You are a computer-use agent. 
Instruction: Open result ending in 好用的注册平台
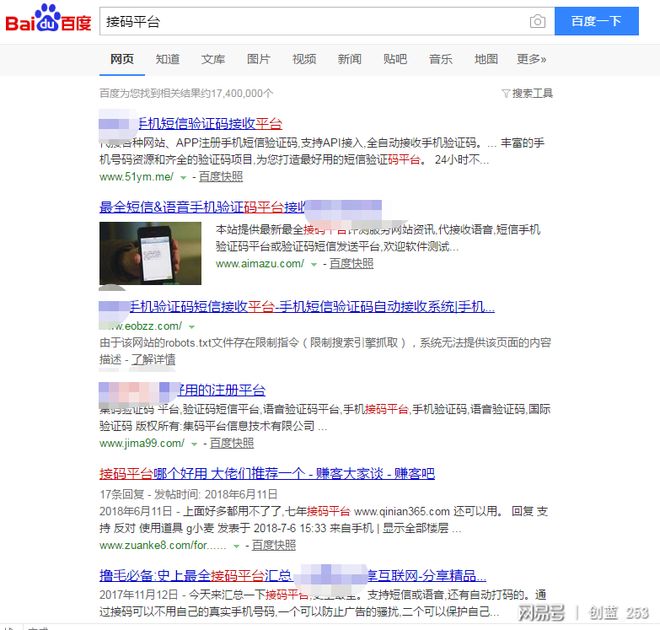pos(221,390)
